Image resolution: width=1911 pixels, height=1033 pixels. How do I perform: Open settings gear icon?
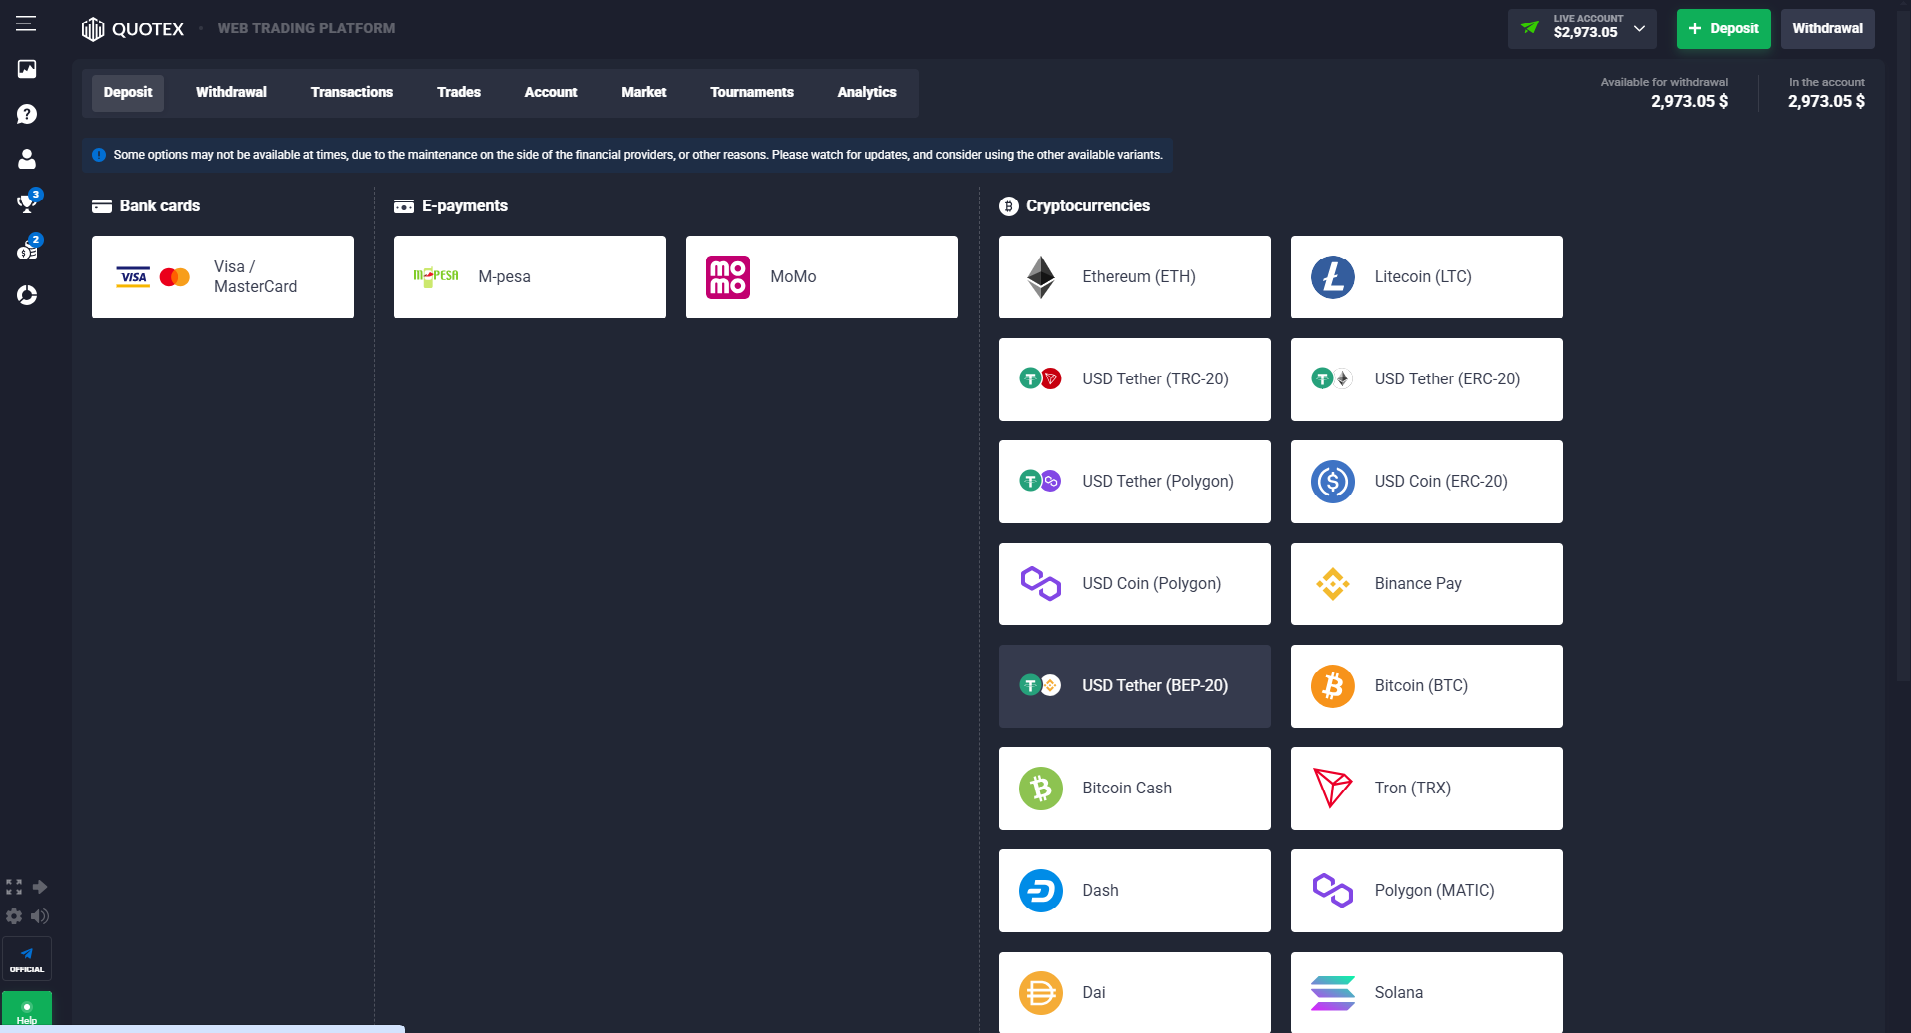14,916
